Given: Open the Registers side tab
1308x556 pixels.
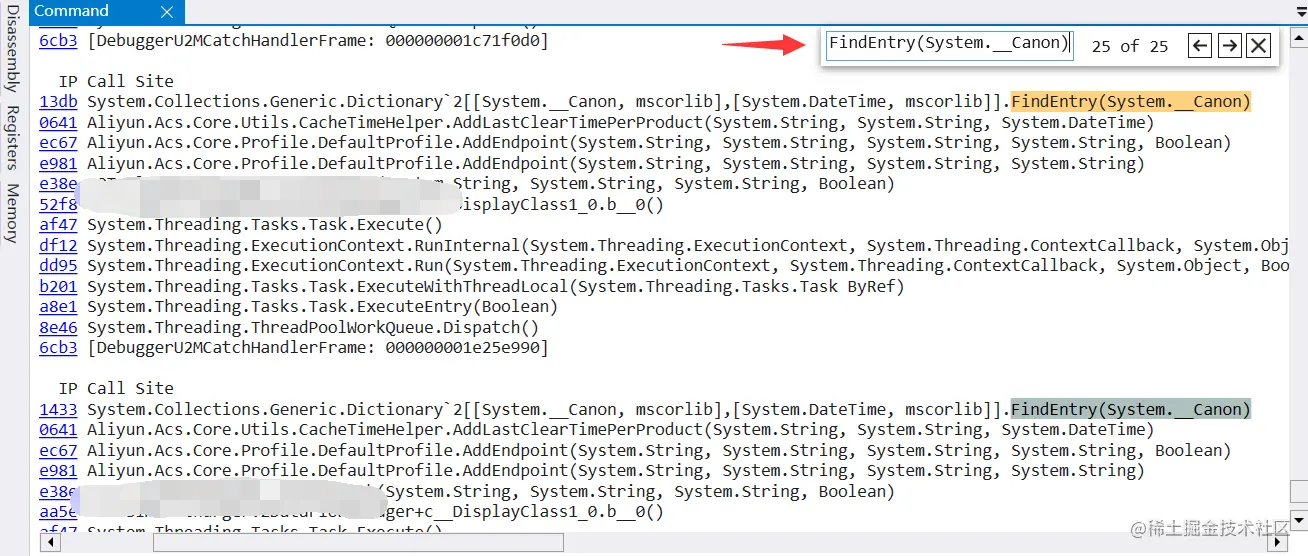Looking at the screenshot, I should 12,137.
